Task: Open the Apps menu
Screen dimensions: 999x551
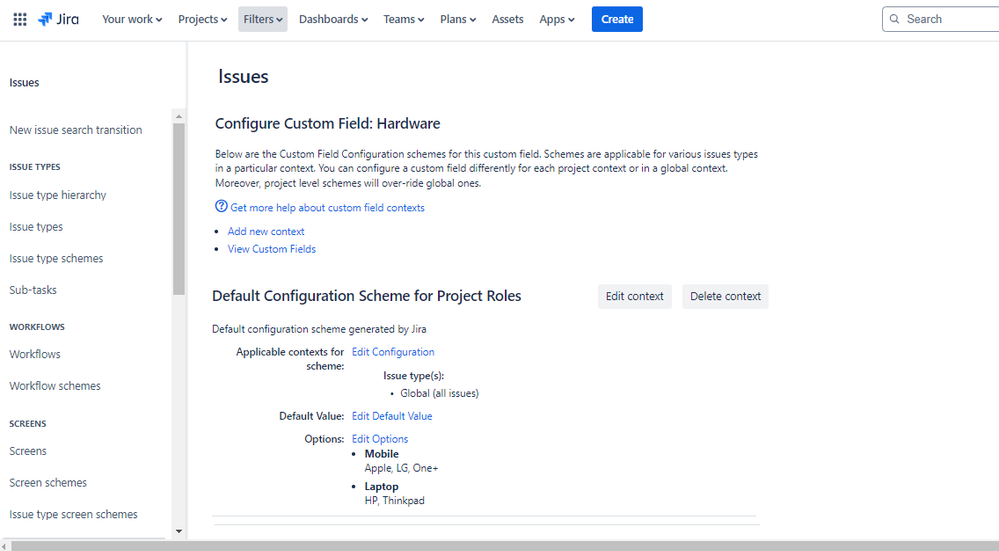Action: pos(557,19)
